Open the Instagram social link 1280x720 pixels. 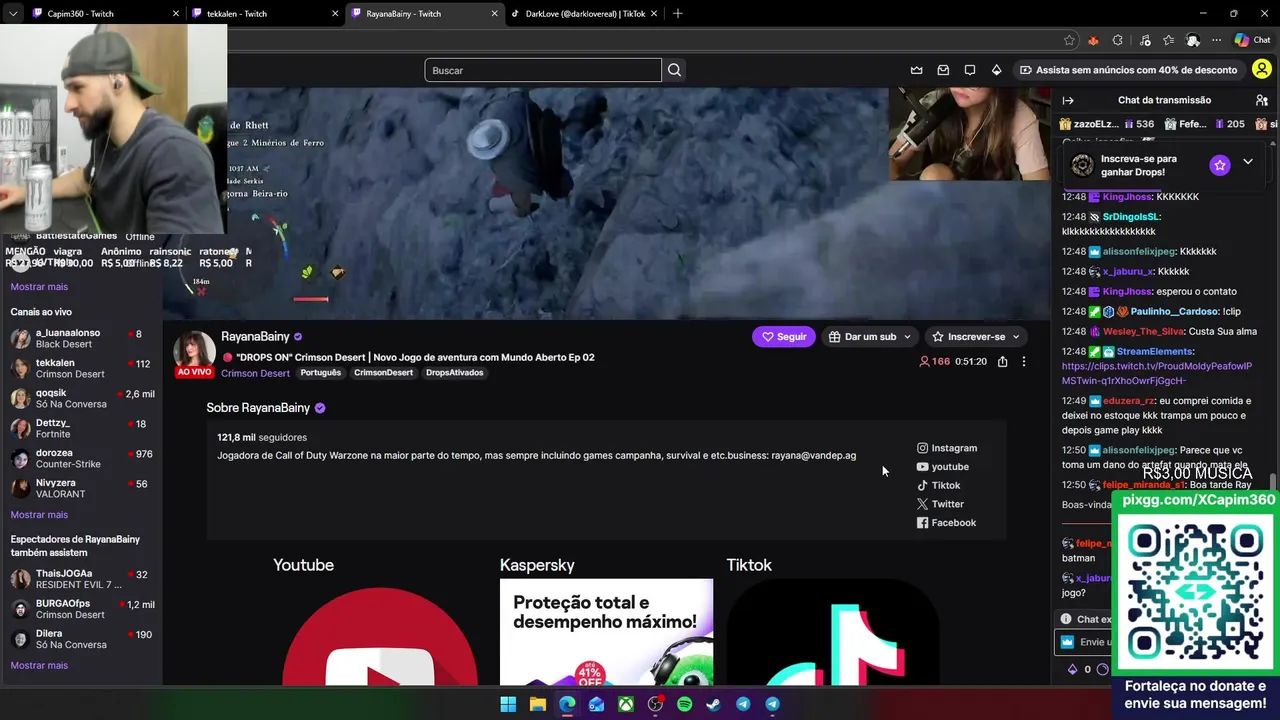pyautogui.click(x=947, y=448)
